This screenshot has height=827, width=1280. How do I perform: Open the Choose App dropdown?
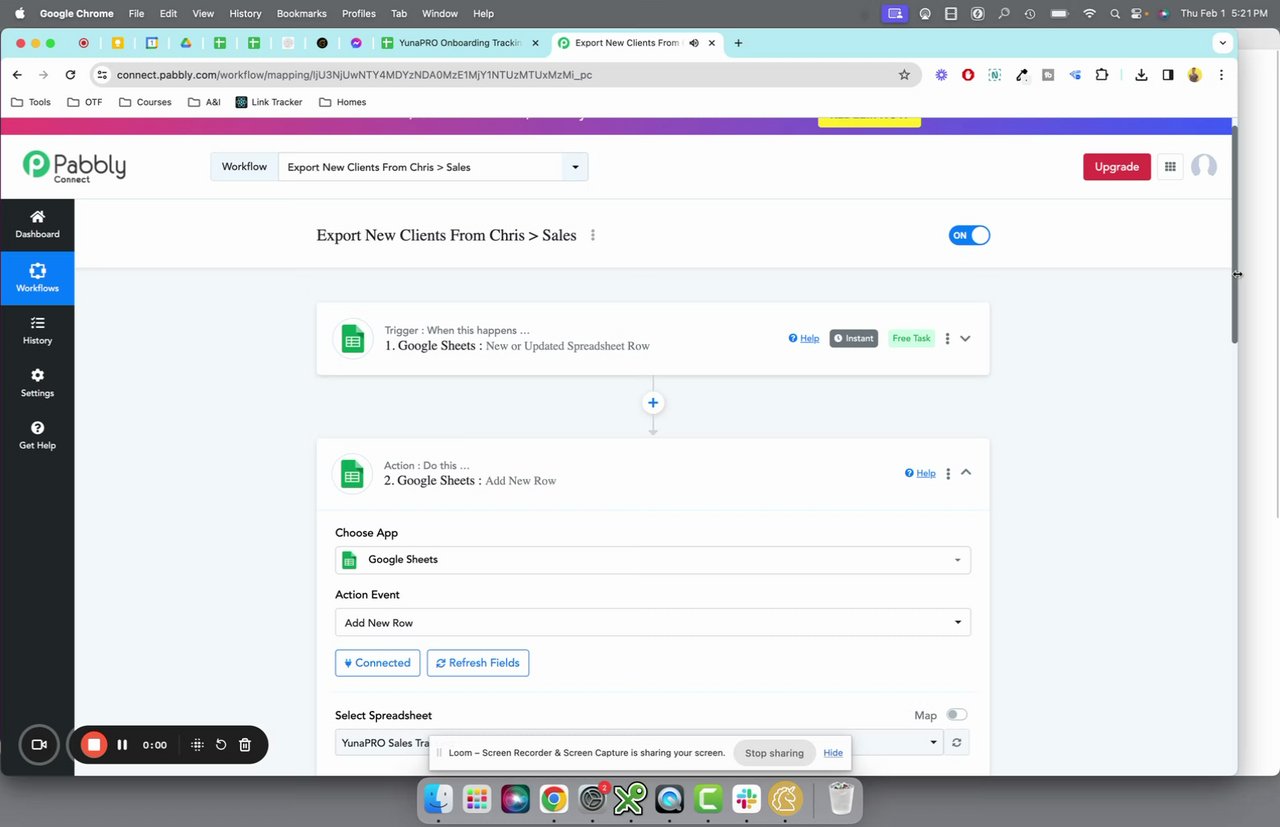click(653, 560)
